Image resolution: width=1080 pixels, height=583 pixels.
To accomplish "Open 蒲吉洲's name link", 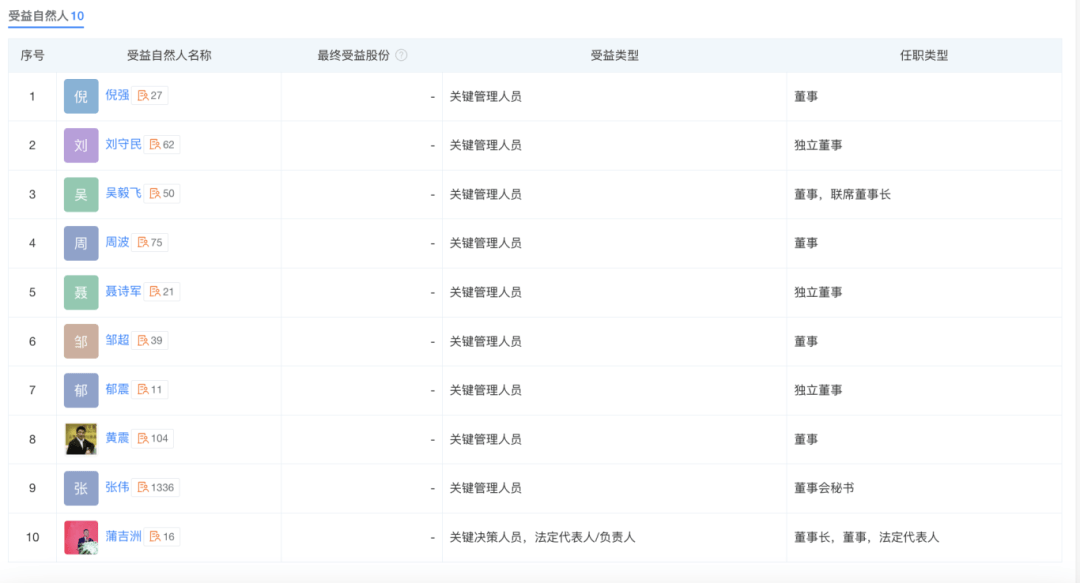I will (x=123, y=536).
